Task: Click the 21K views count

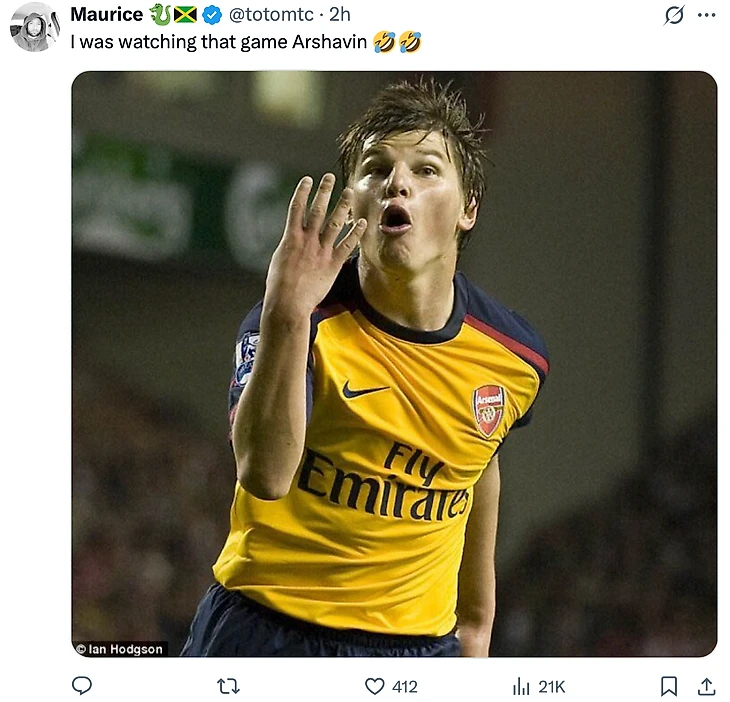Action: pos(552,686)
